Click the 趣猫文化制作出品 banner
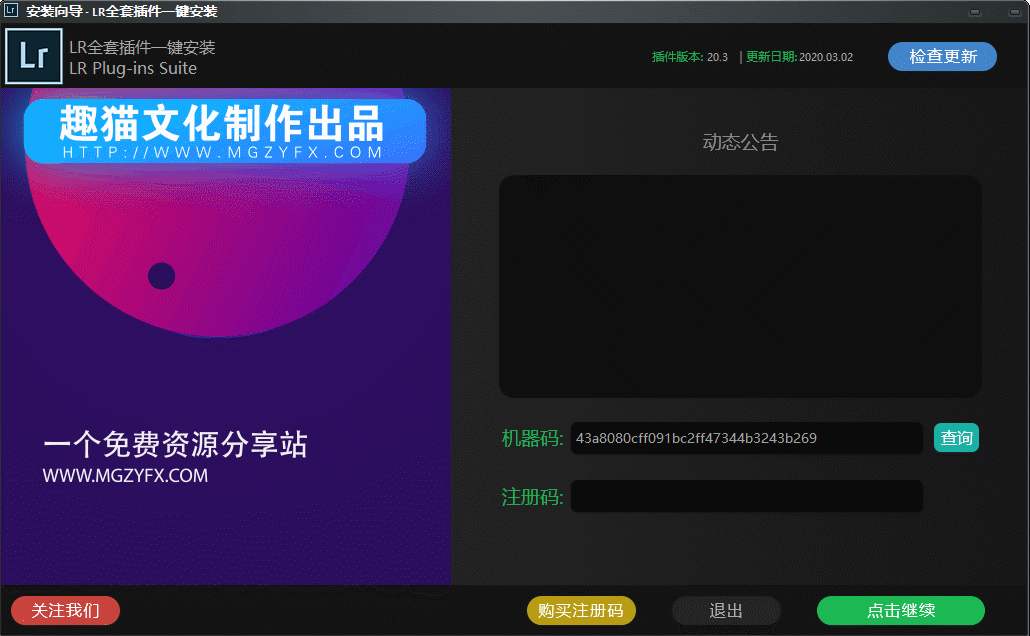Screen dimensions: 1030x636 [x=225, y=131]
